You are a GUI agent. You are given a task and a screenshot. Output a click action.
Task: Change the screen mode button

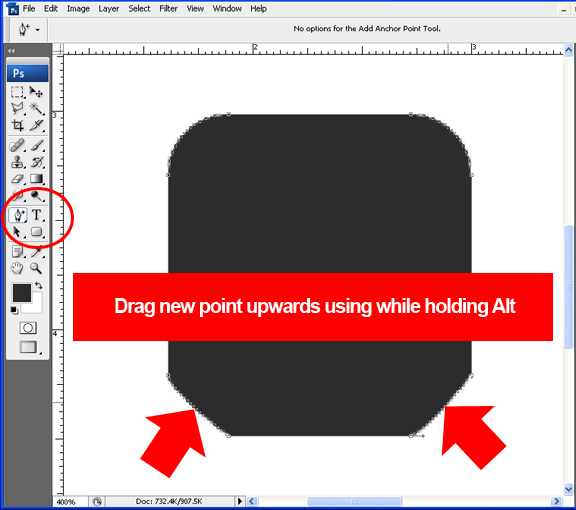point(28,347)
